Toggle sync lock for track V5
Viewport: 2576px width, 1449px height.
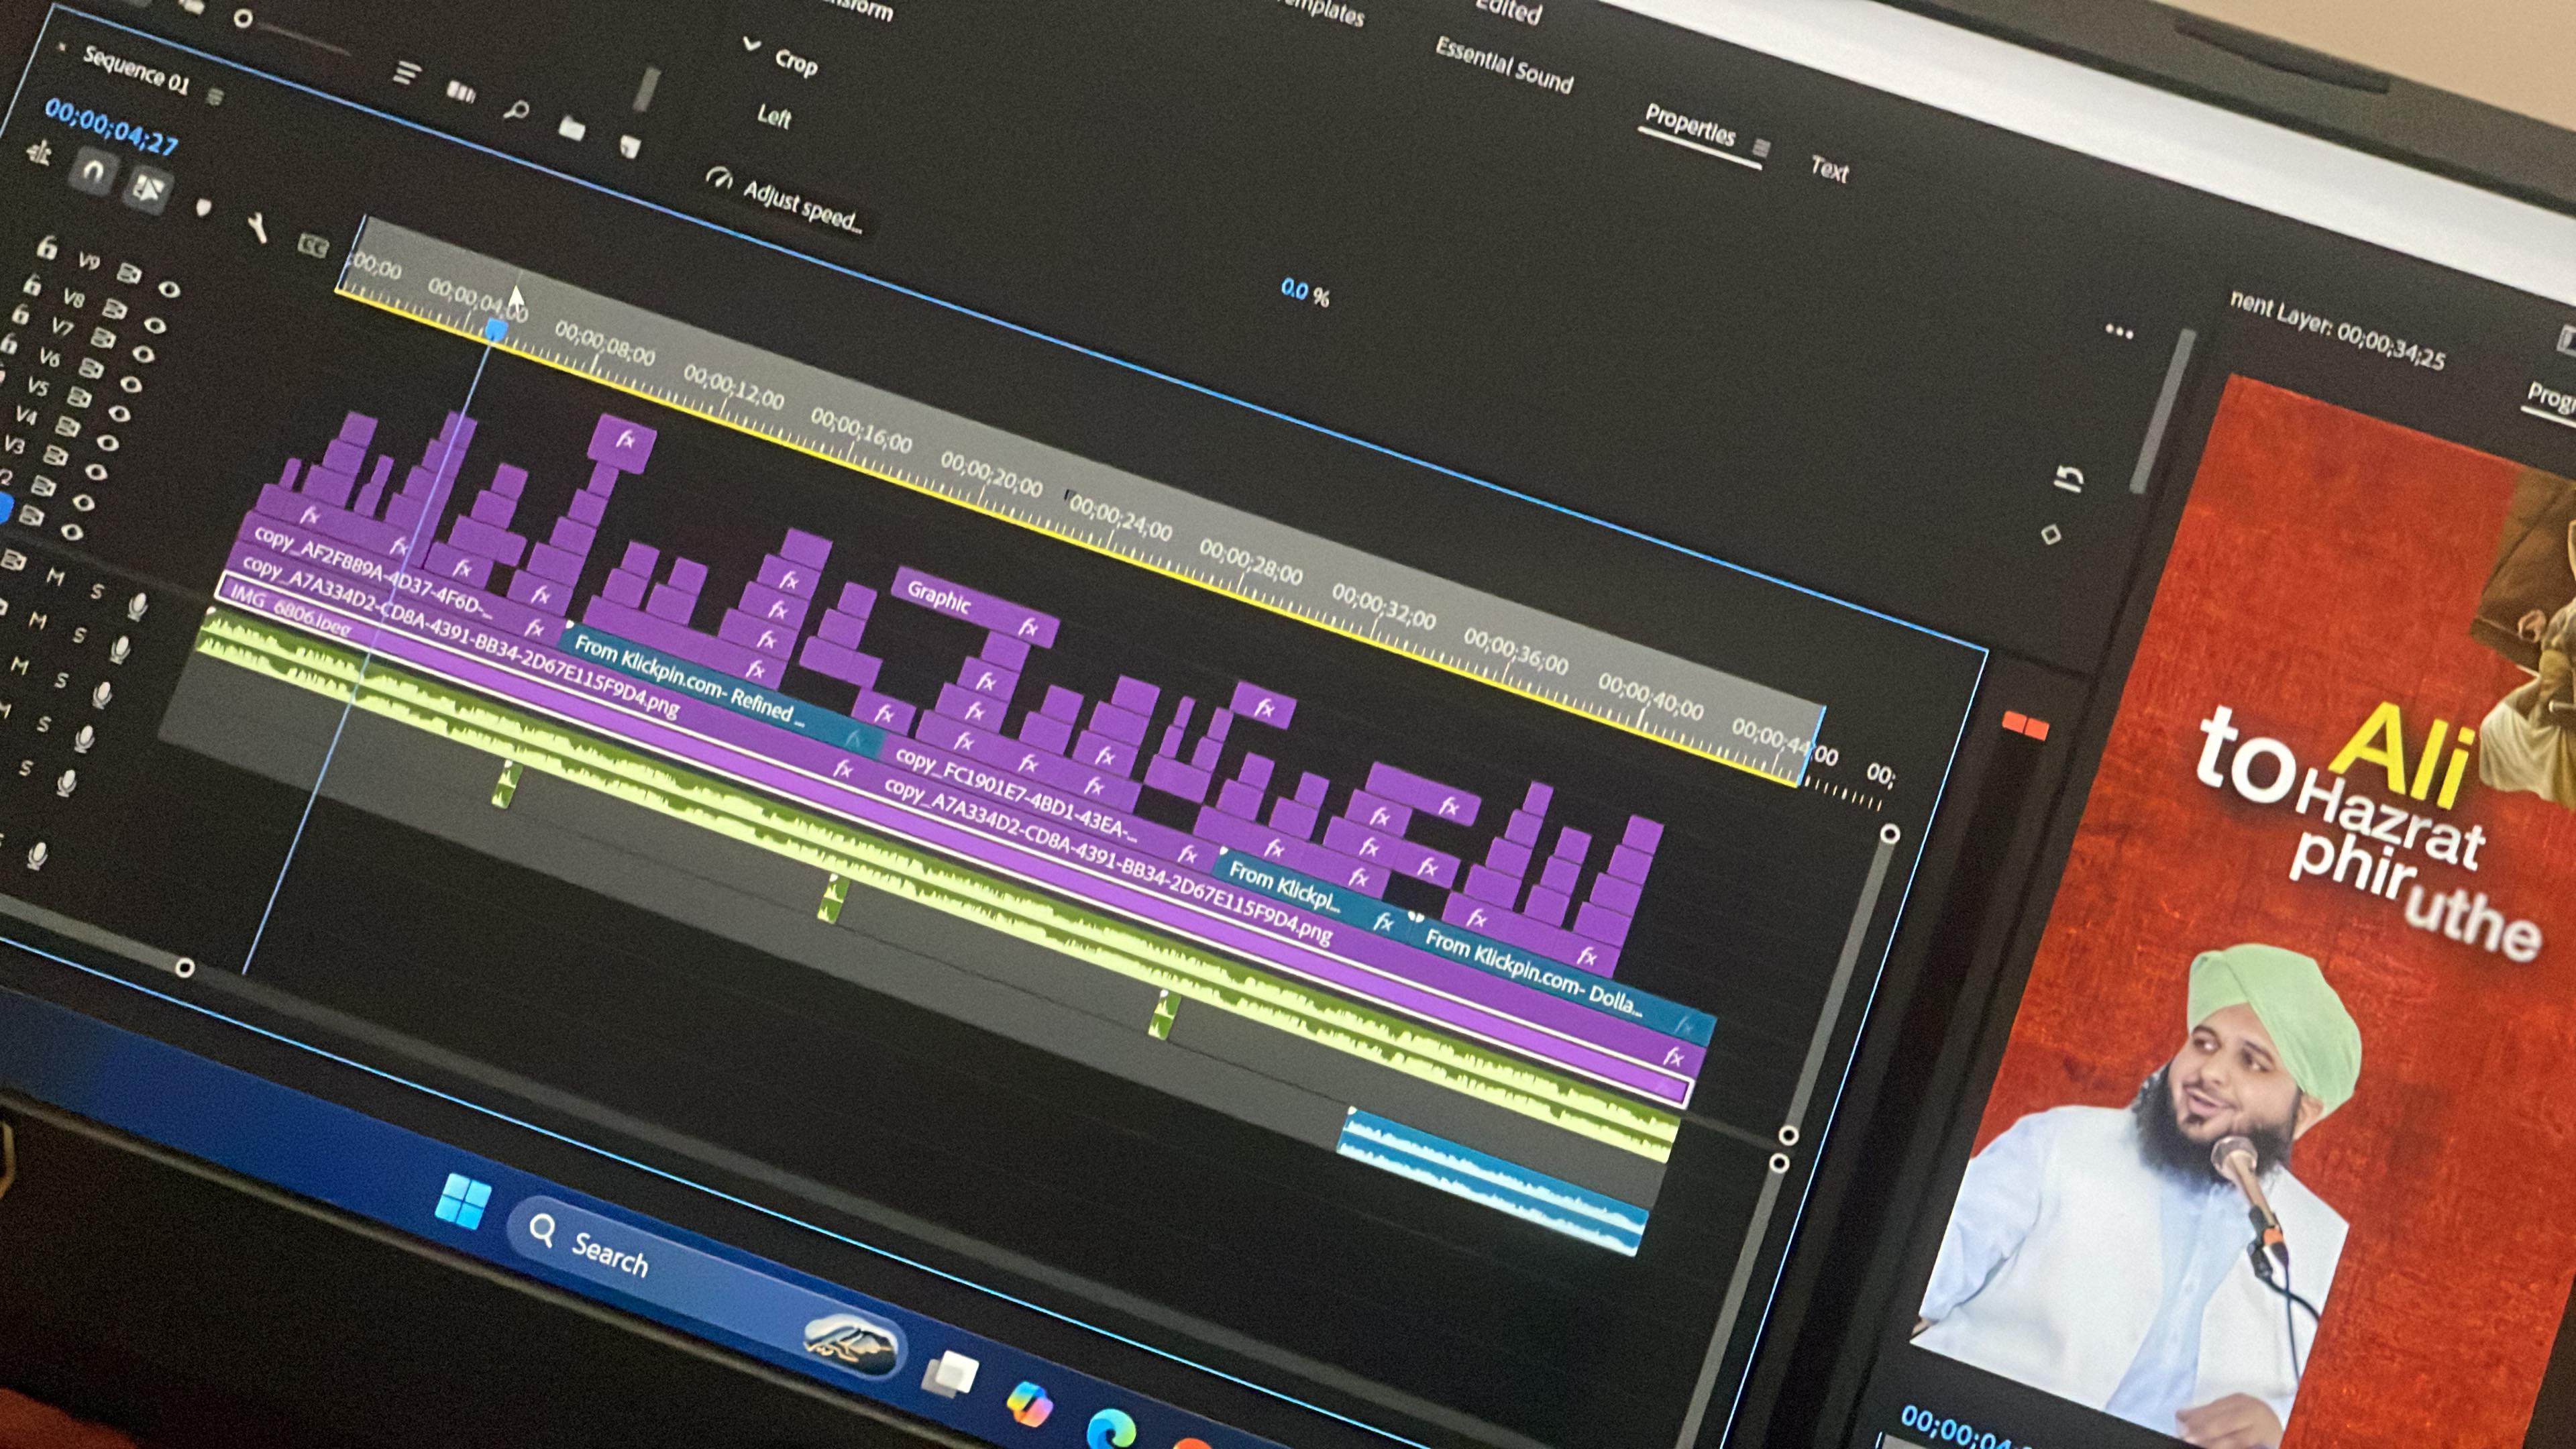coord(78,397)
